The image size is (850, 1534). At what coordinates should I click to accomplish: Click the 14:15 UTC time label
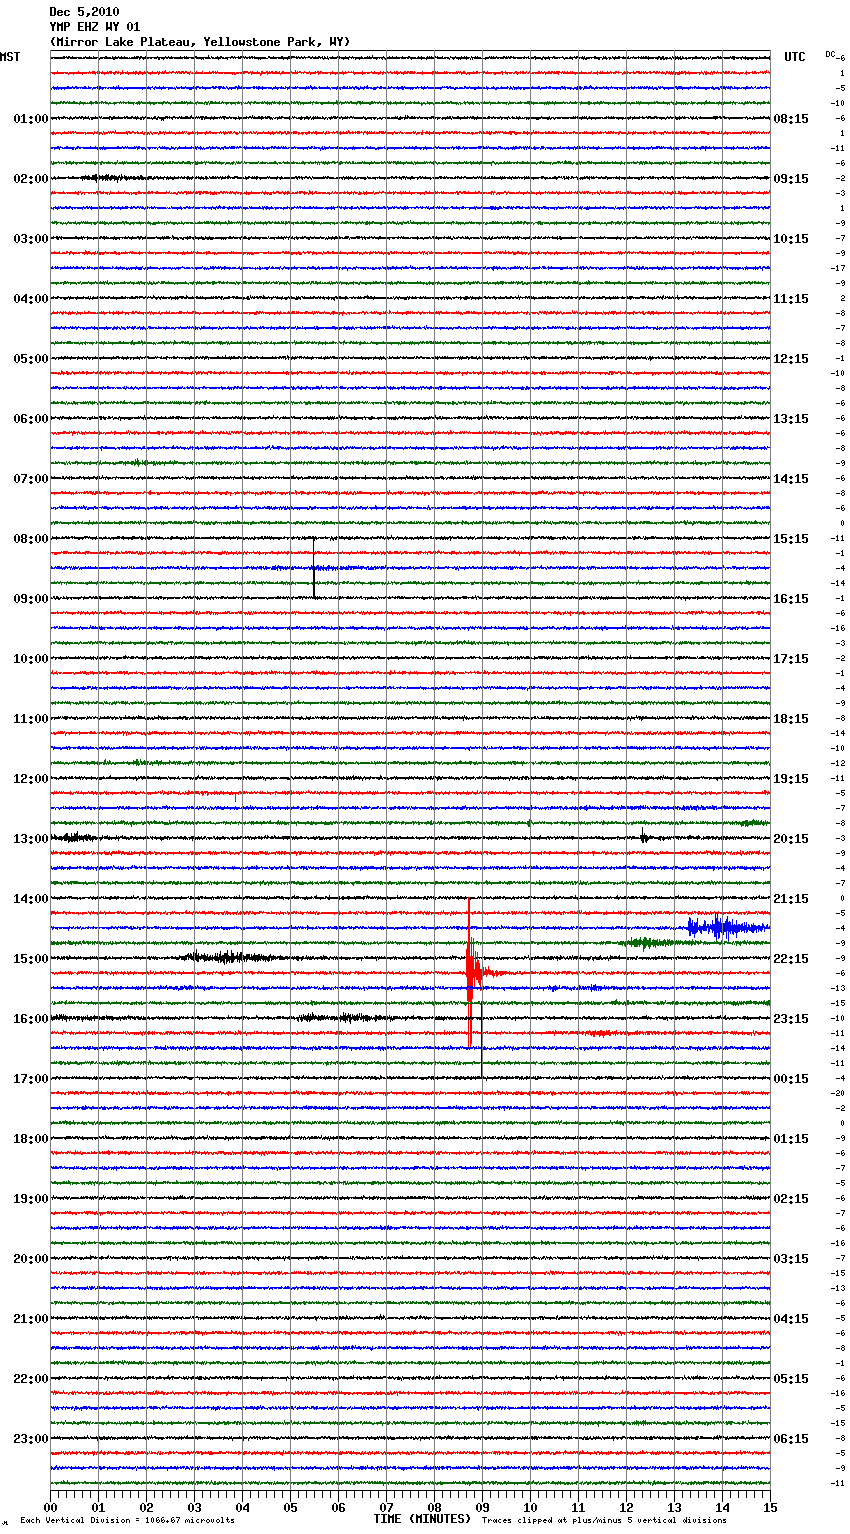tap(791, 479)
